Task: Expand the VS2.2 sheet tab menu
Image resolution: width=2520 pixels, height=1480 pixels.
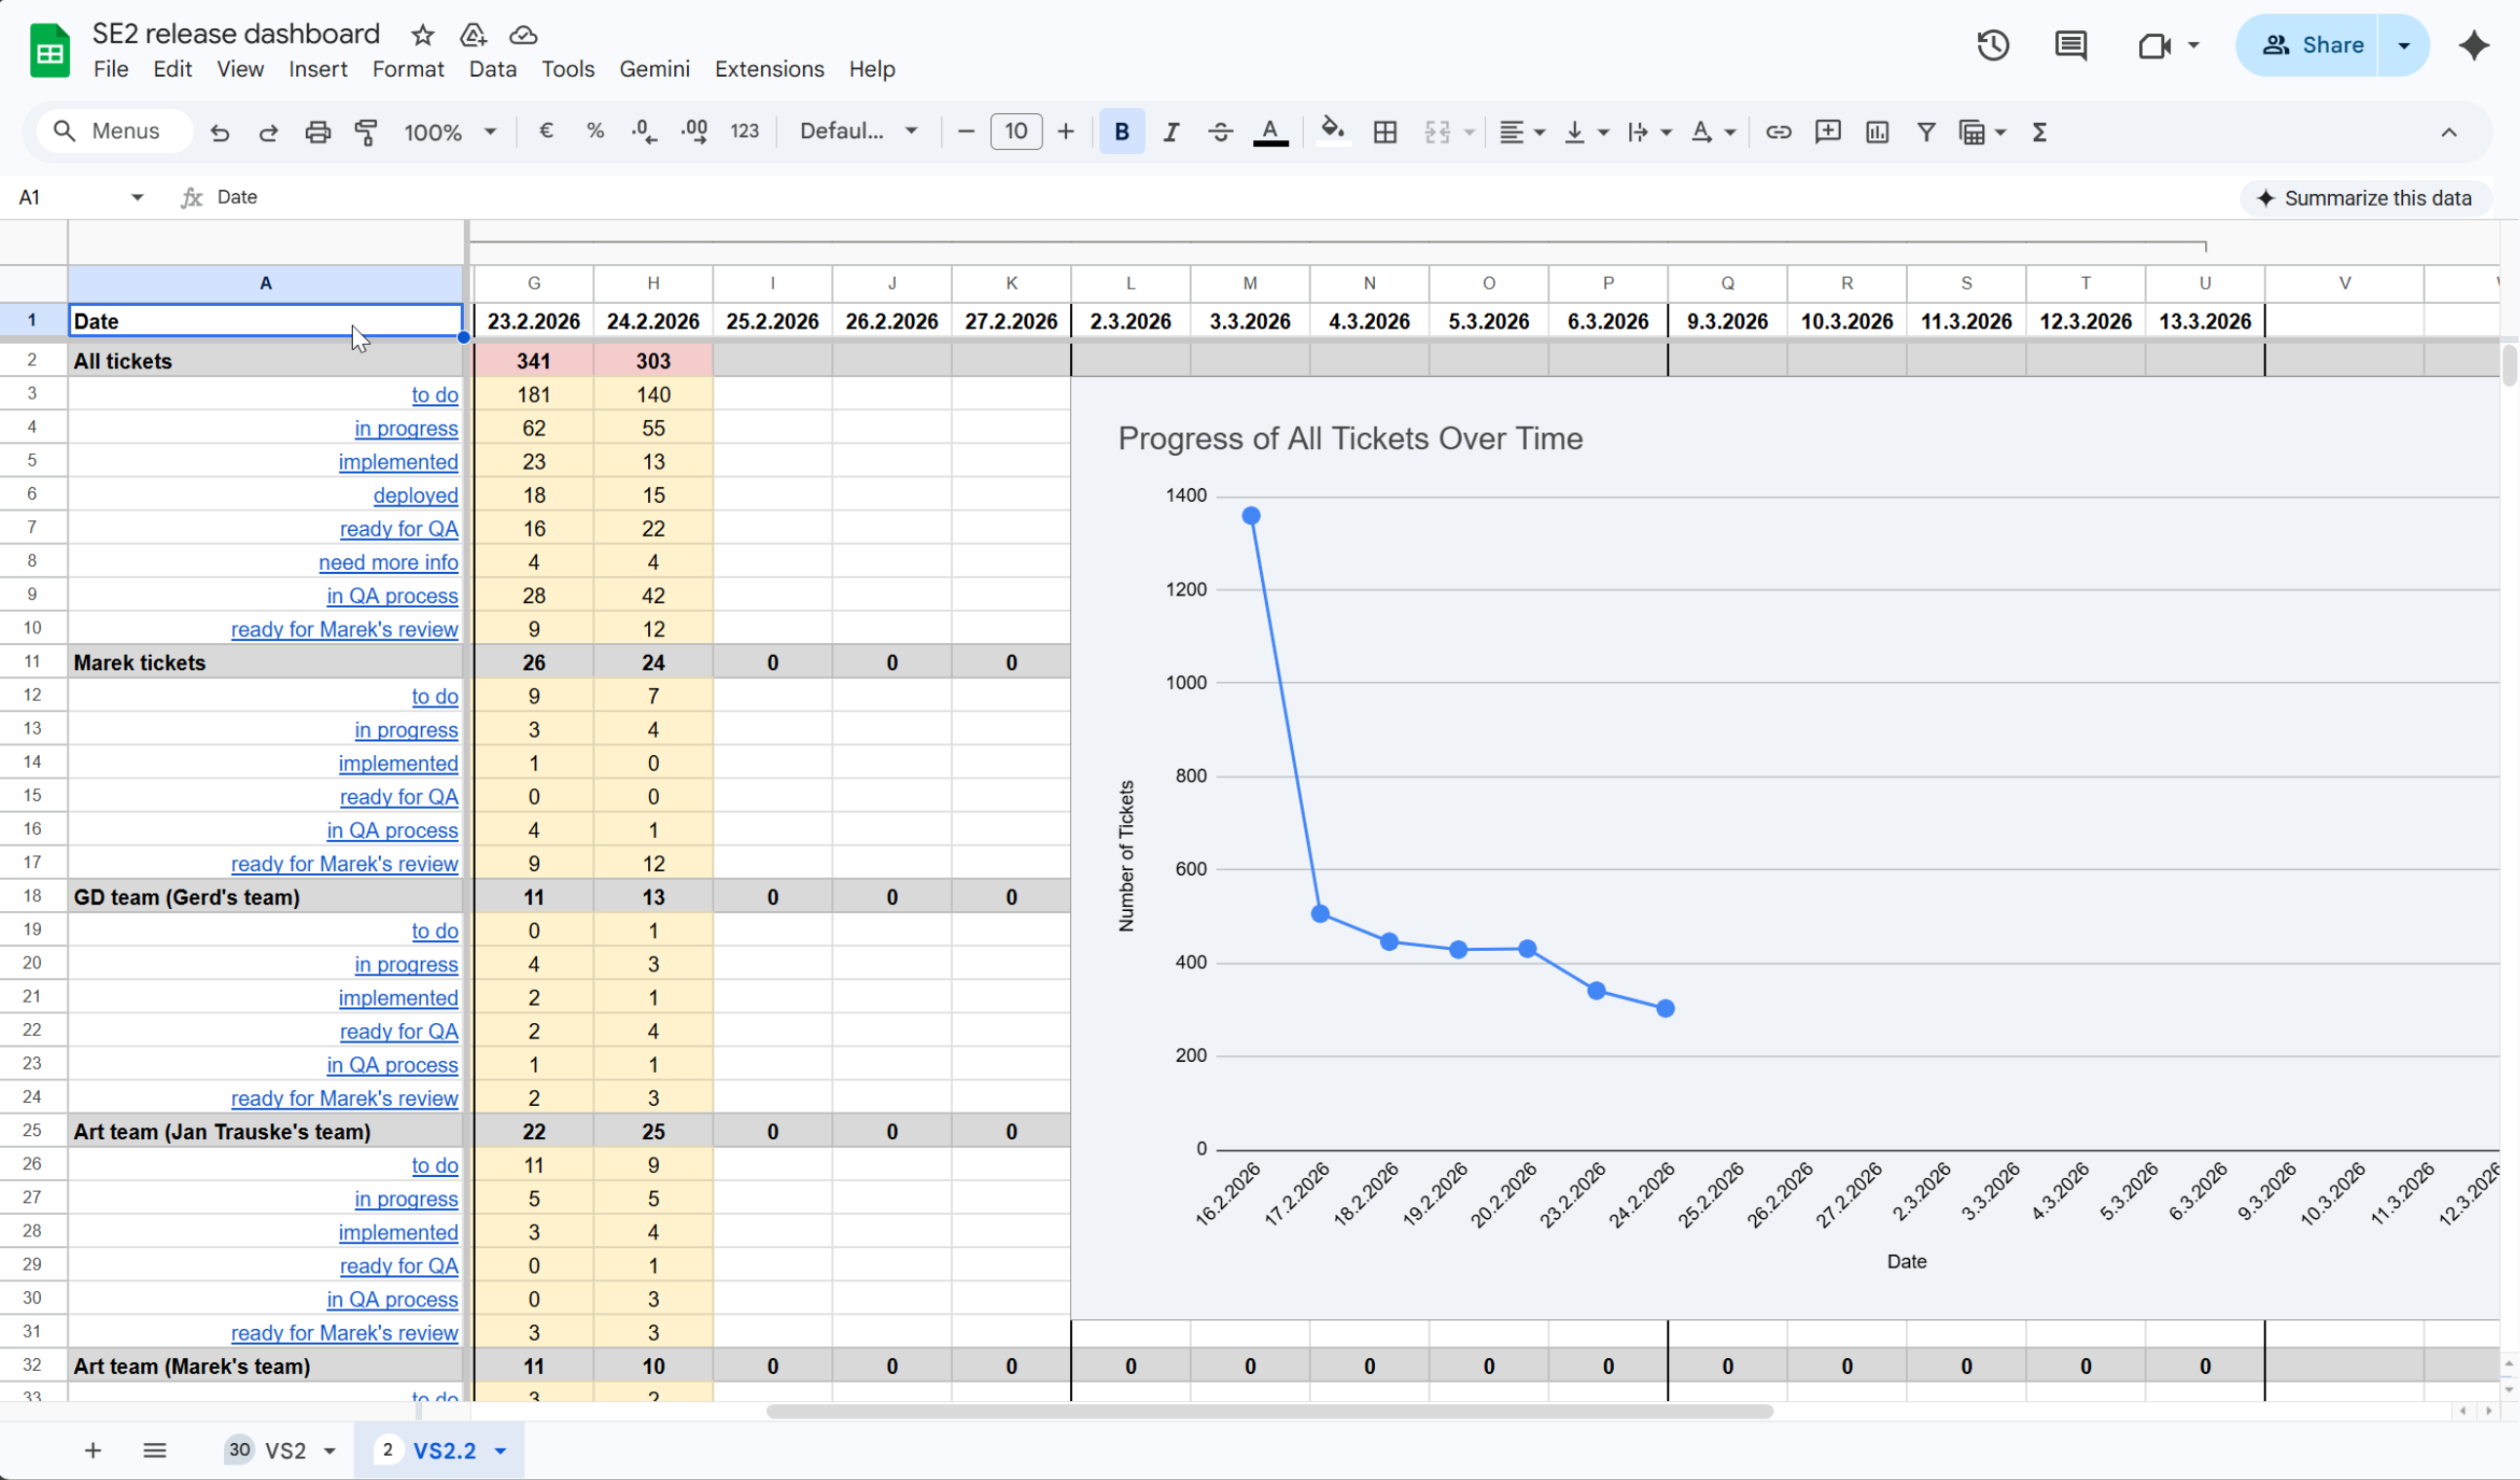Action: coord(501,1450)
